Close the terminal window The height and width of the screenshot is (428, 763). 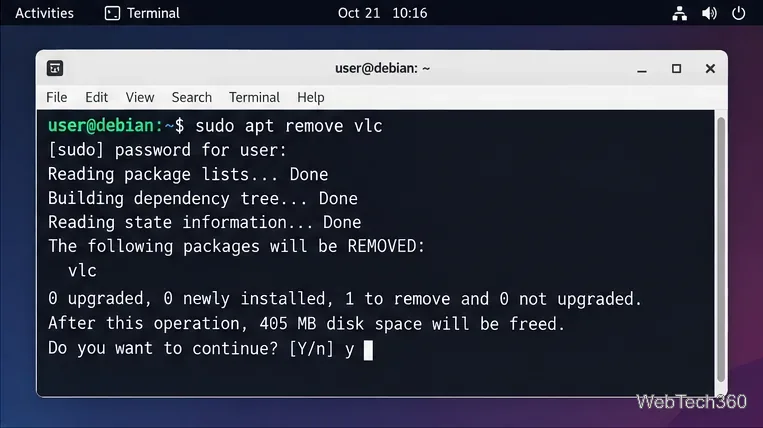pos(710,69)
